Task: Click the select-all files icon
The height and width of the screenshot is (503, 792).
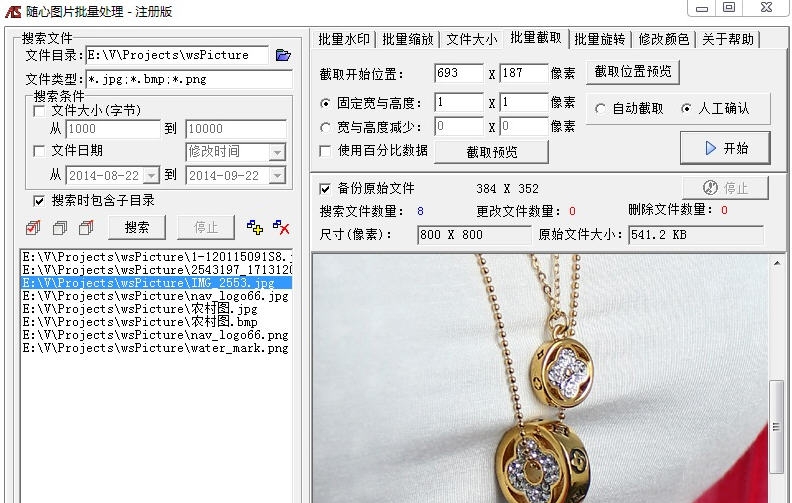Action: 33,228
